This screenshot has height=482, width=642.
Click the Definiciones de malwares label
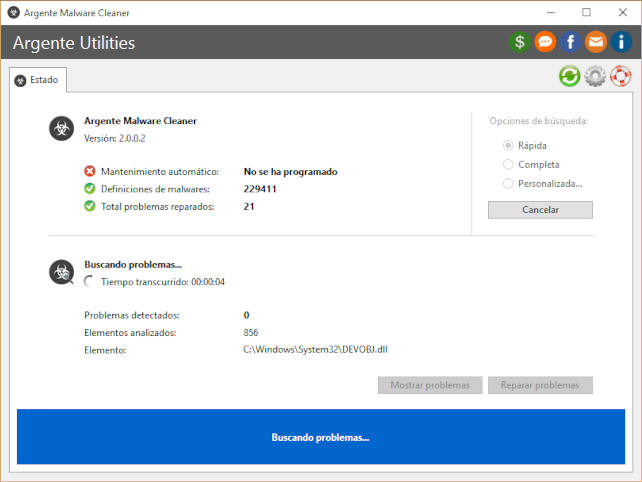click(155, 189)
